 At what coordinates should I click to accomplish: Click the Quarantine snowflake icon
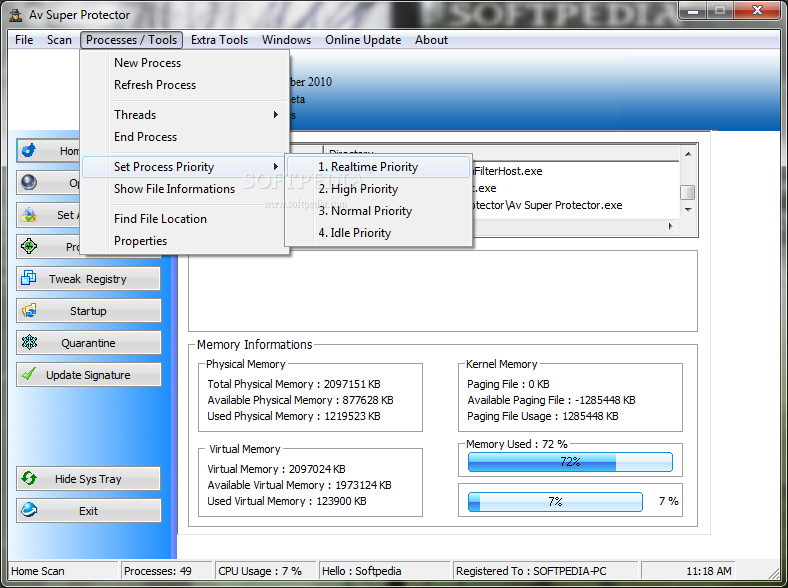click(29, 342)
